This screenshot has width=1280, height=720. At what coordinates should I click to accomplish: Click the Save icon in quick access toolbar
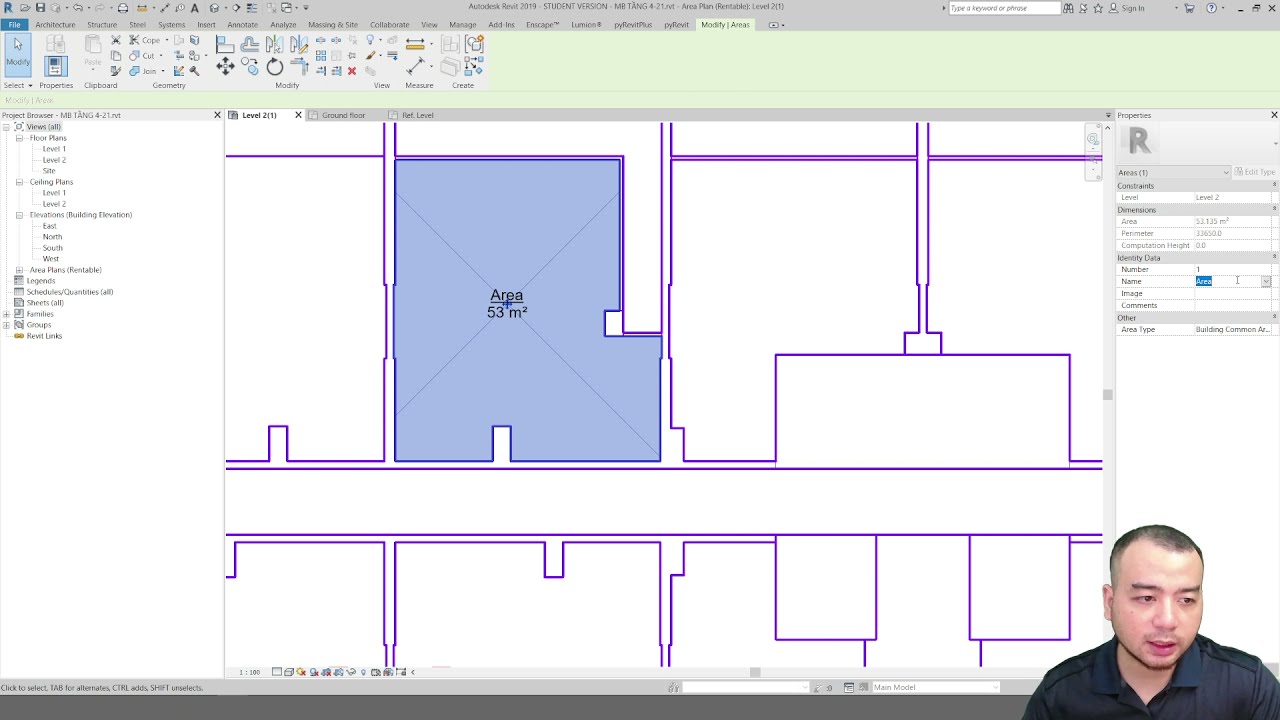[40, 8]
